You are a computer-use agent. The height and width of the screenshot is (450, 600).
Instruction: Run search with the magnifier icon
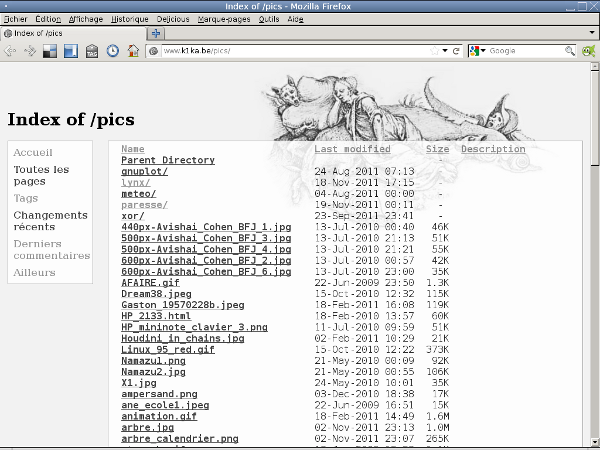[570, 51]
